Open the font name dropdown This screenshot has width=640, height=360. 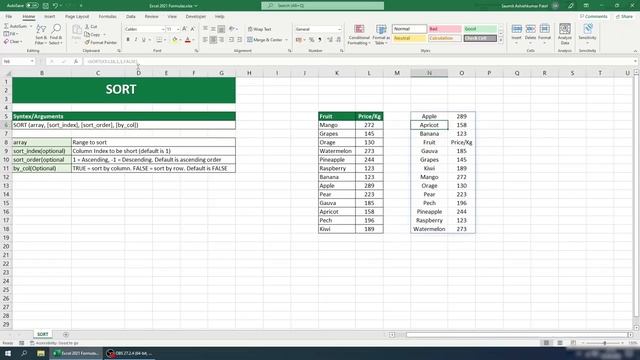(x=163, y=29)
